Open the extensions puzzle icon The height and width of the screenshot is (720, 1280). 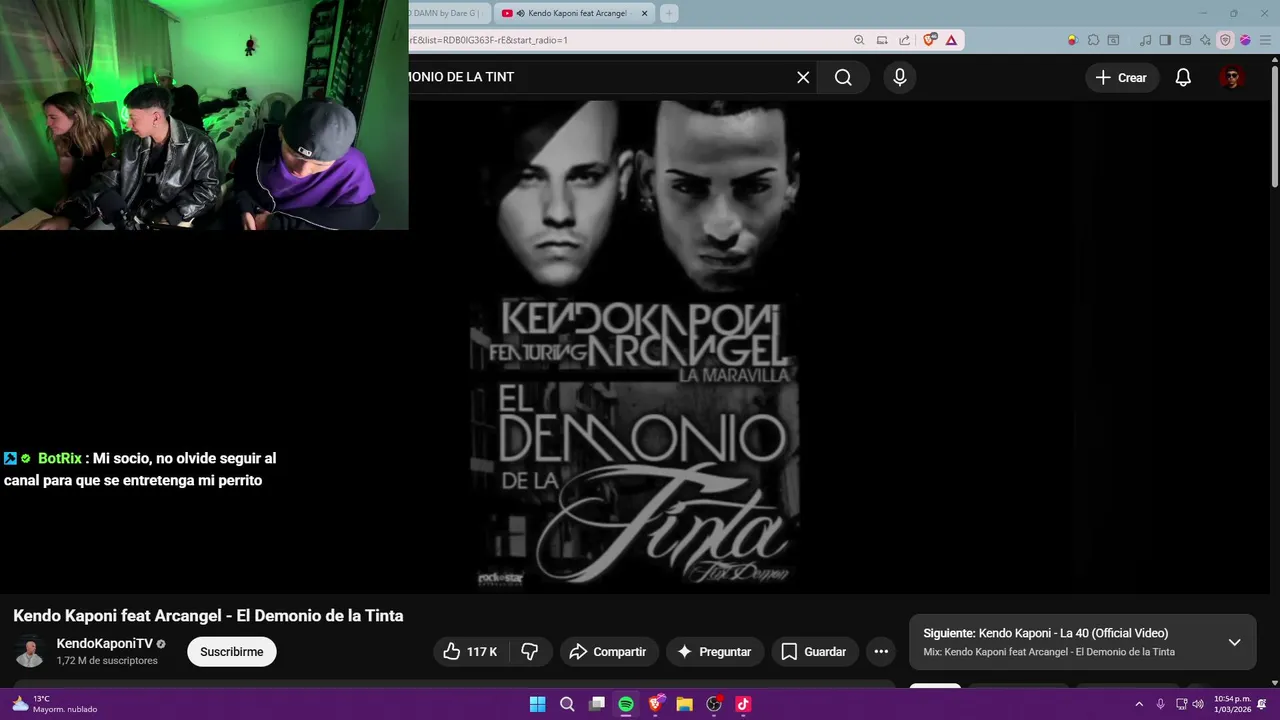coord(1093,40)
